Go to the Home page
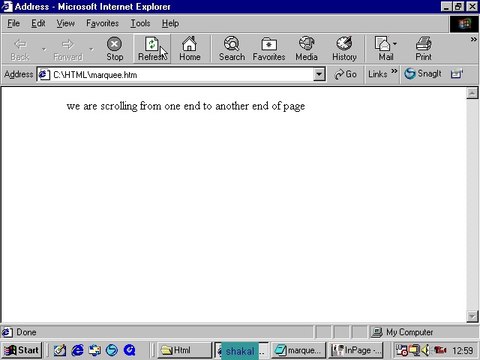The width and height of the screenshot is (480, 360). point(190,49)
